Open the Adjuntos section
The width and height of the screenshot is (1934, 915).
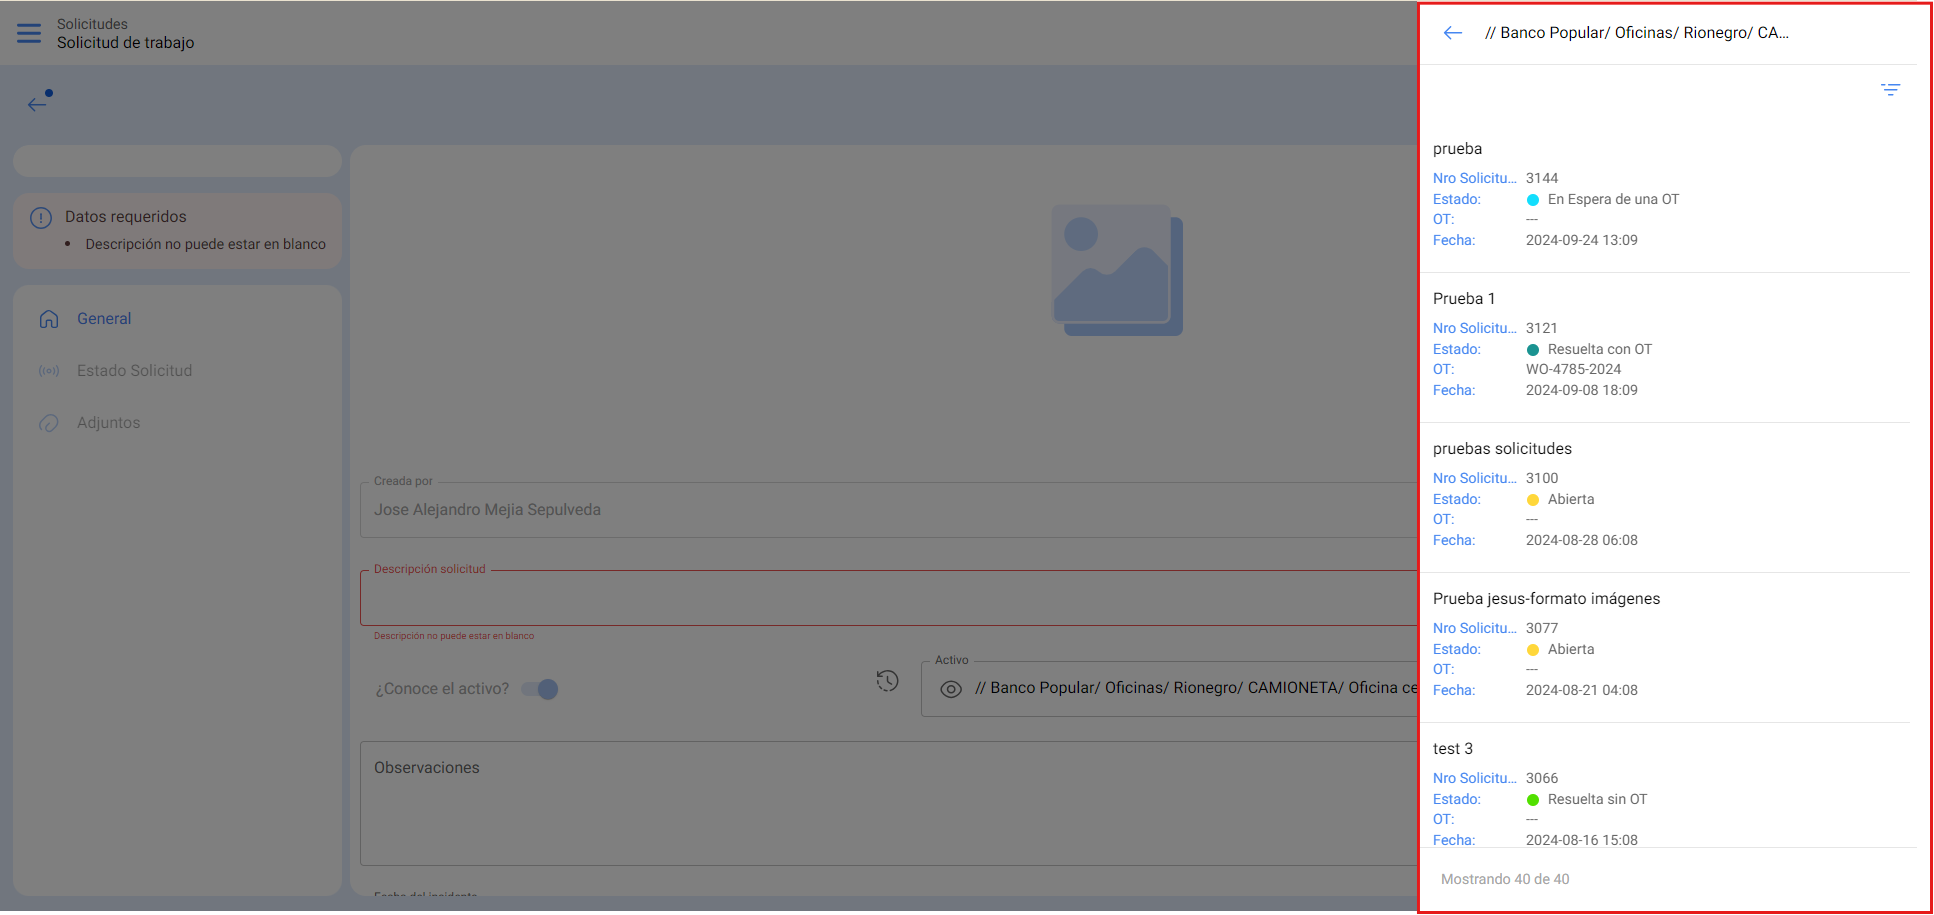(108, 423)
